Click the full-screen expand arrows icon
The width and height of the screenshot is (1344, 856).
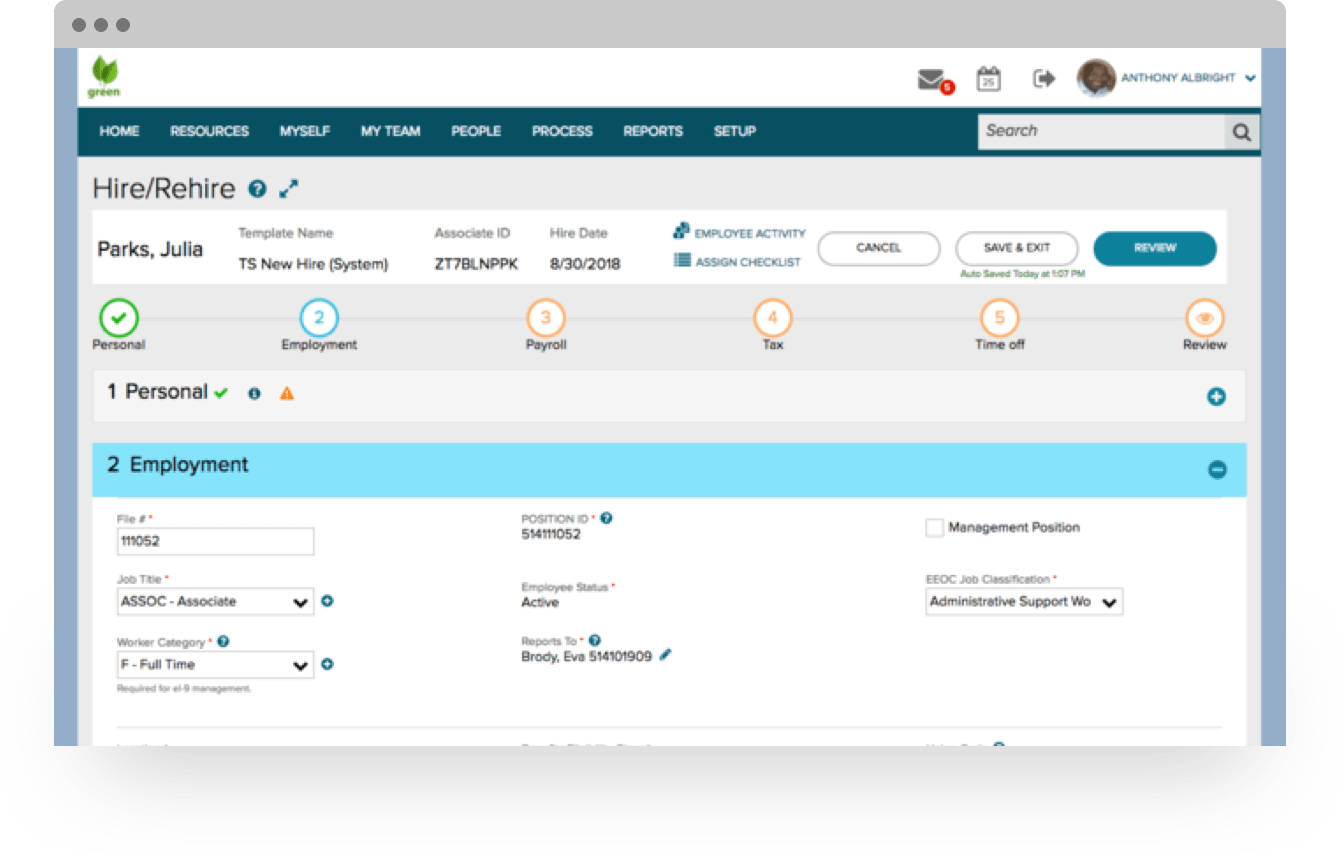[x=290, y=187]
